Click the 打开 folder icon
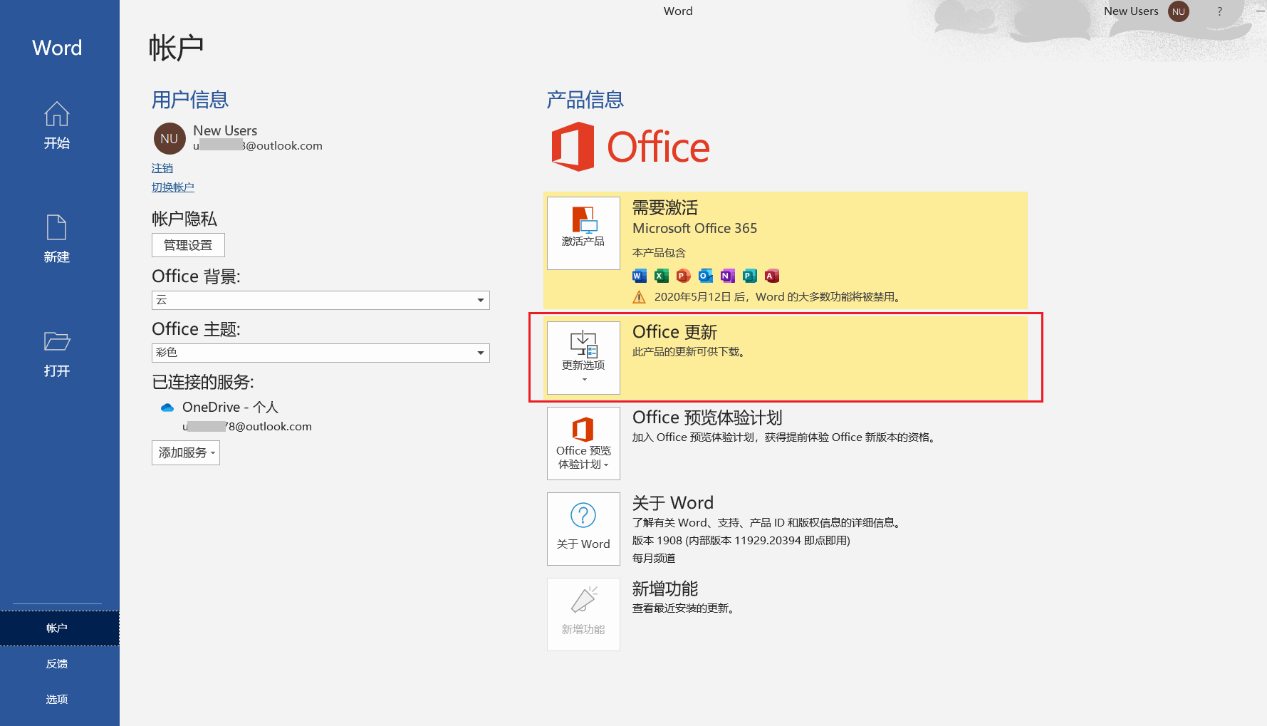 click(57, 343)
